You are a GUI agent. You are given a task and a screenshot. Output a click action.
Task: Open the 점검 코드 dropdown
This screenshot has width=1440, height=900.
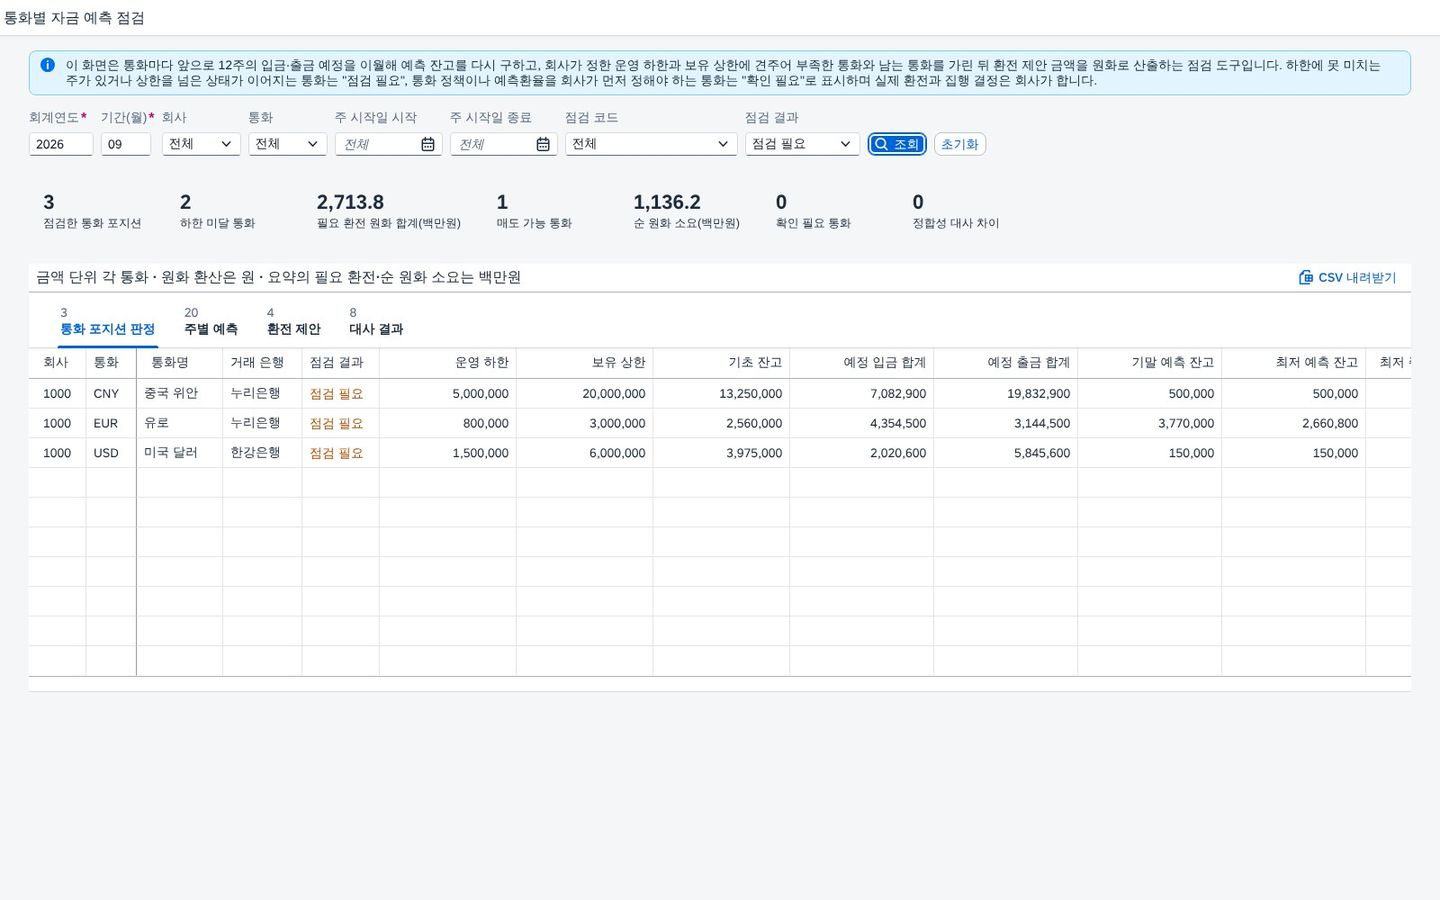coord(651,144)
